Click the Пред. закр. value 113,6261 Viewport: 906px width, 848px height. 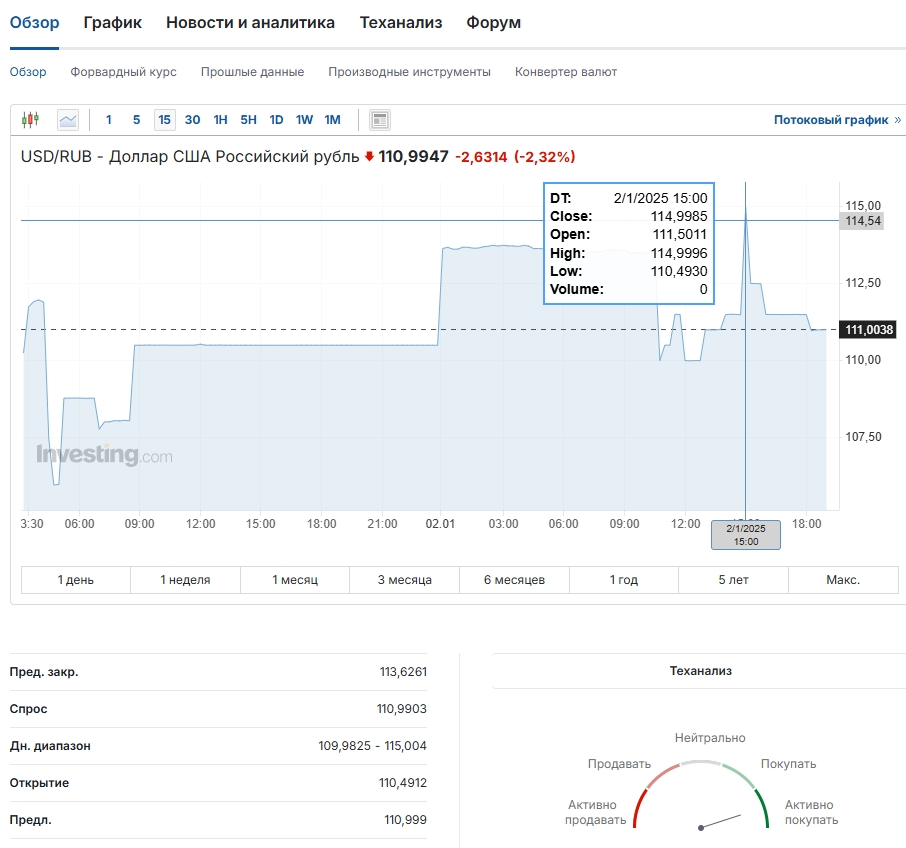click(x=403, y=672)
